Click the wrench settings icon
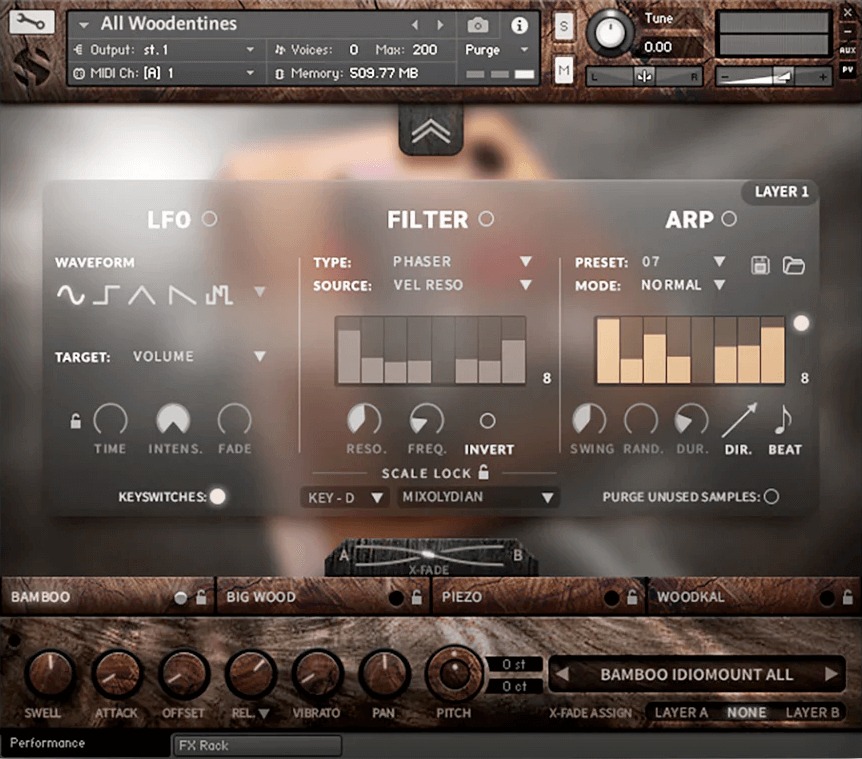 point(32,23)
